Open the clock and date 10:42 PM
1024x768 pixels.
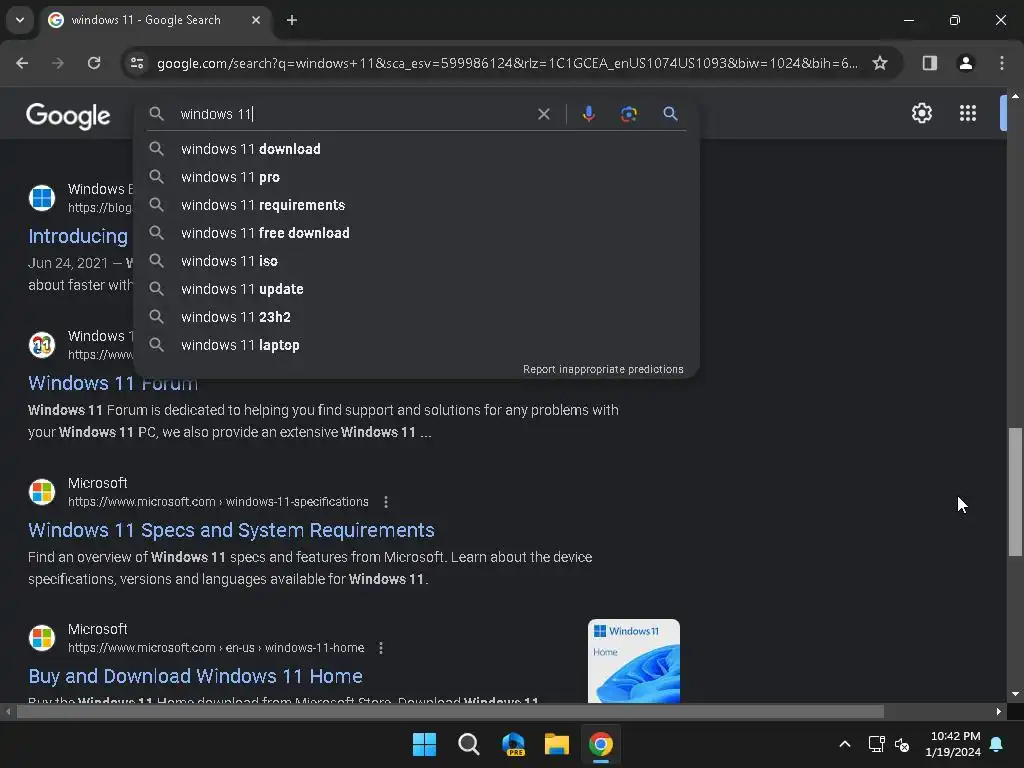point(953,744)
